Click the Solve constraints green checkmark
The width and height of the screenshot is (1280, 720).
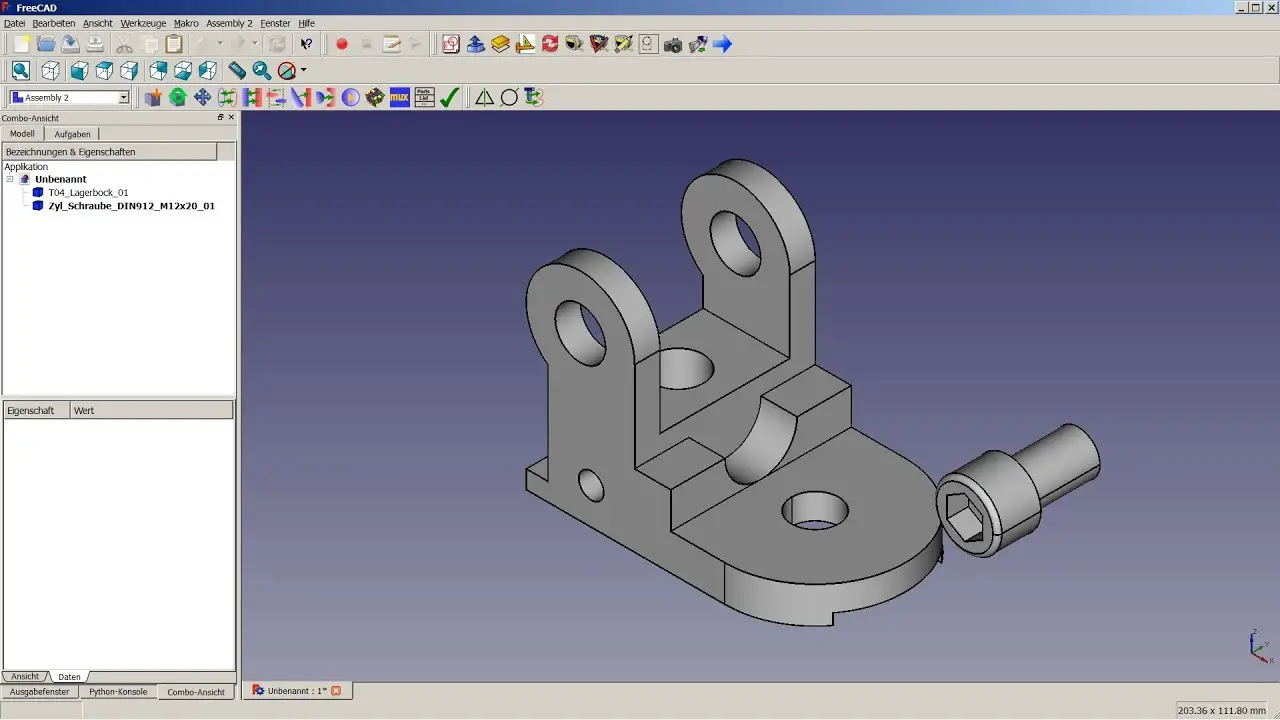(449, 97)
